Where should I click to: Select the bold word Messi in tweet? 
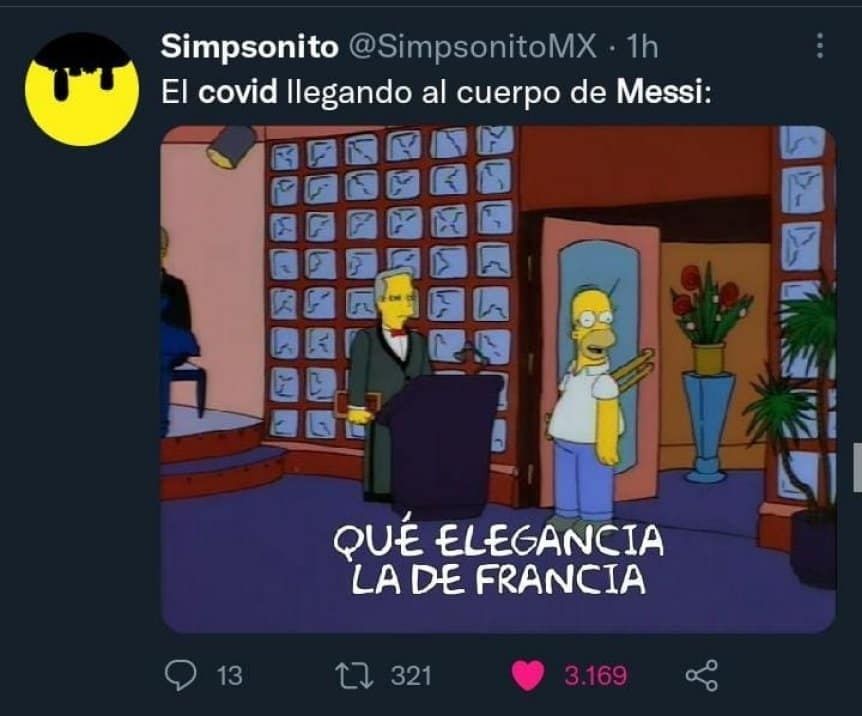click(x=660, y=92)
